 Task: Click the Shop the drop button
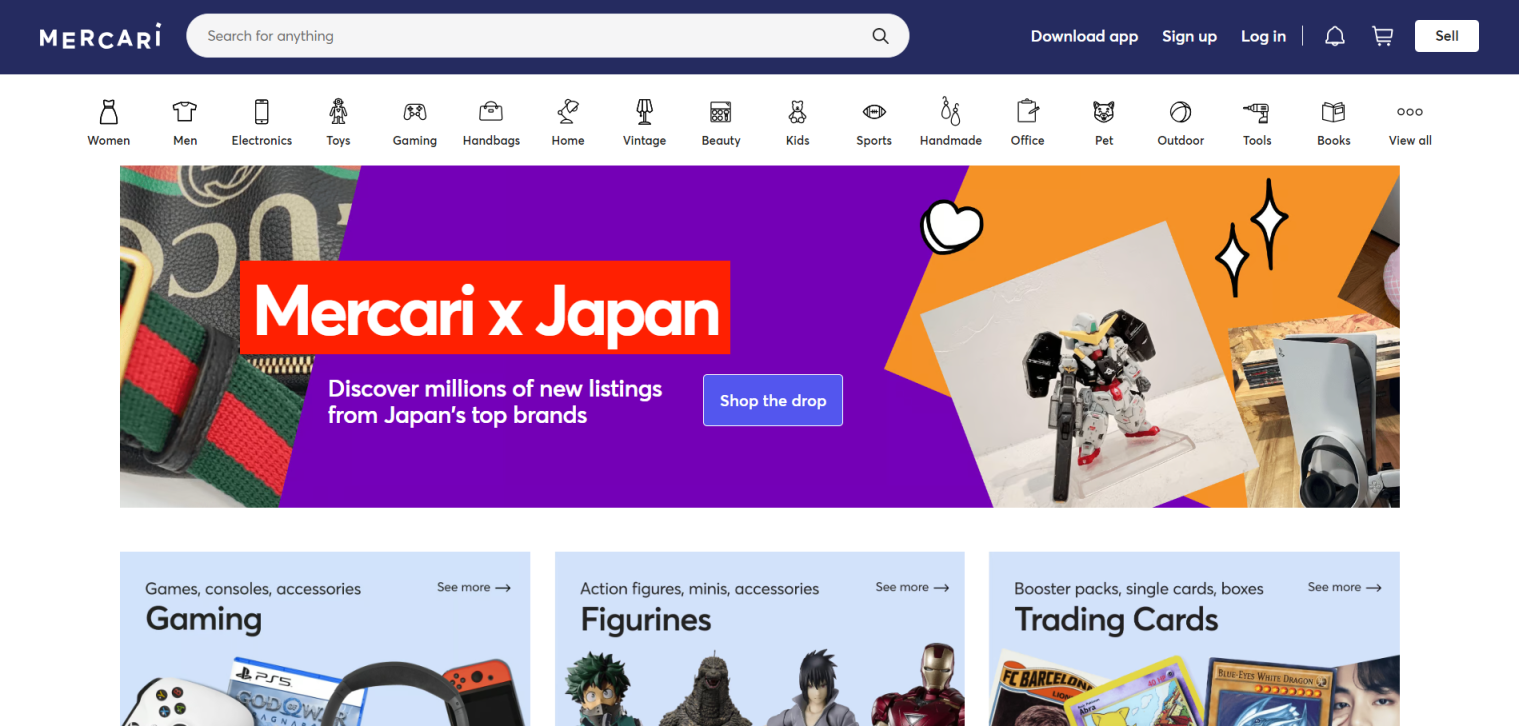pos(772,400)
